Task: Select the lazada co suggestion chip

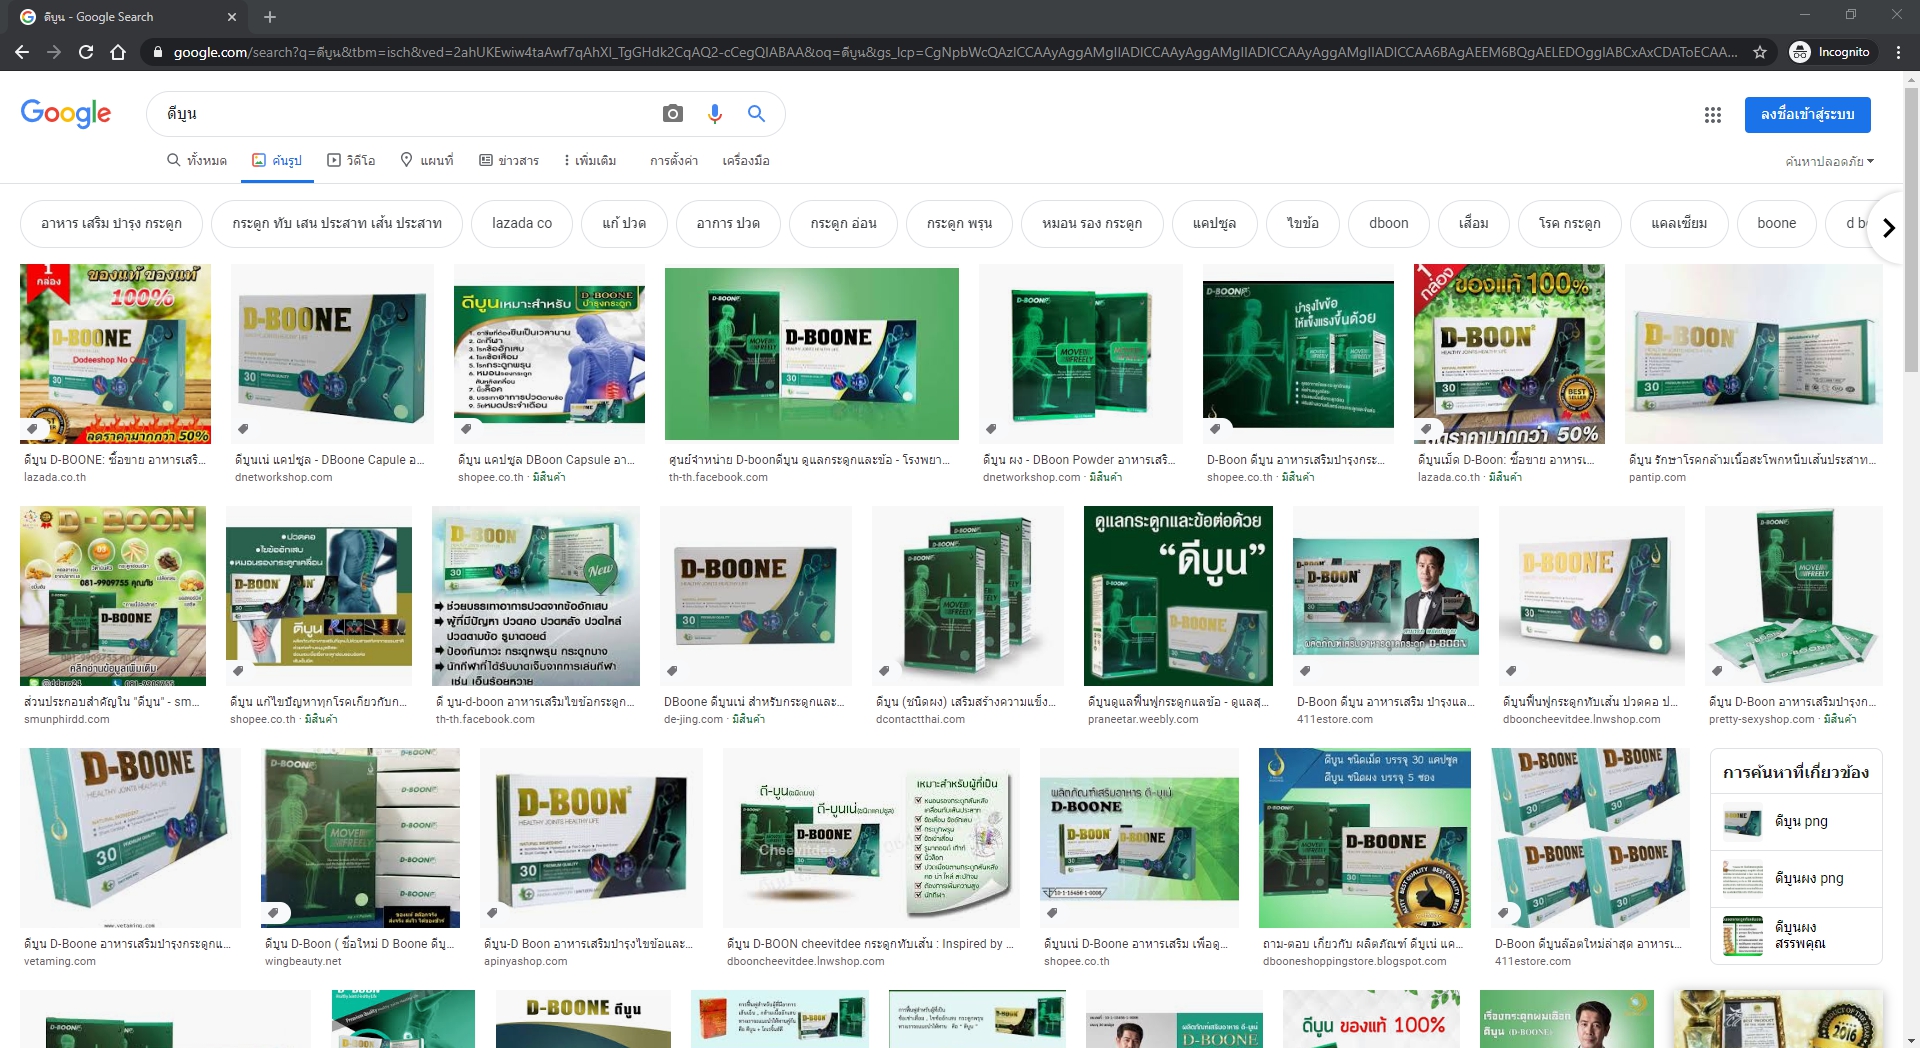Action: (x=521, y=223)
